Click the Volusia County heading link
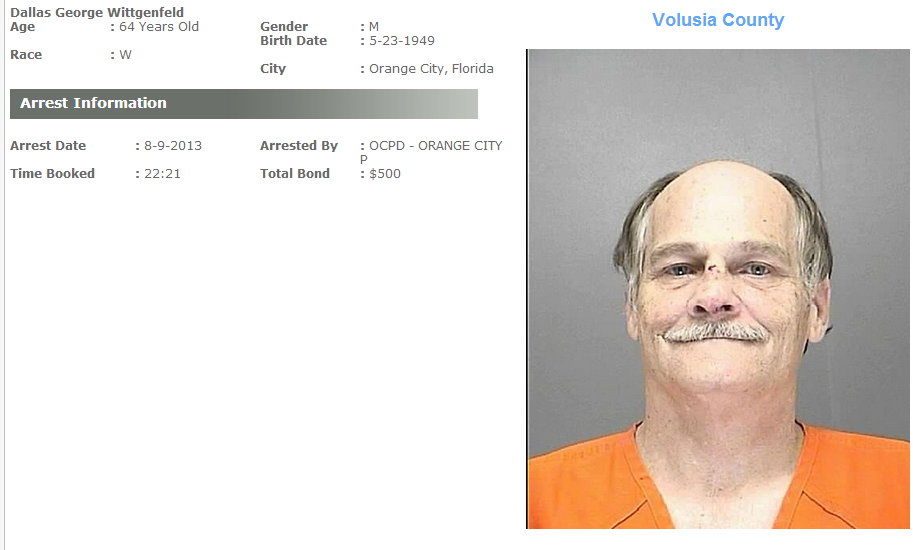The height and width of the screenshot is (550, 913). (x=718, y=20)
